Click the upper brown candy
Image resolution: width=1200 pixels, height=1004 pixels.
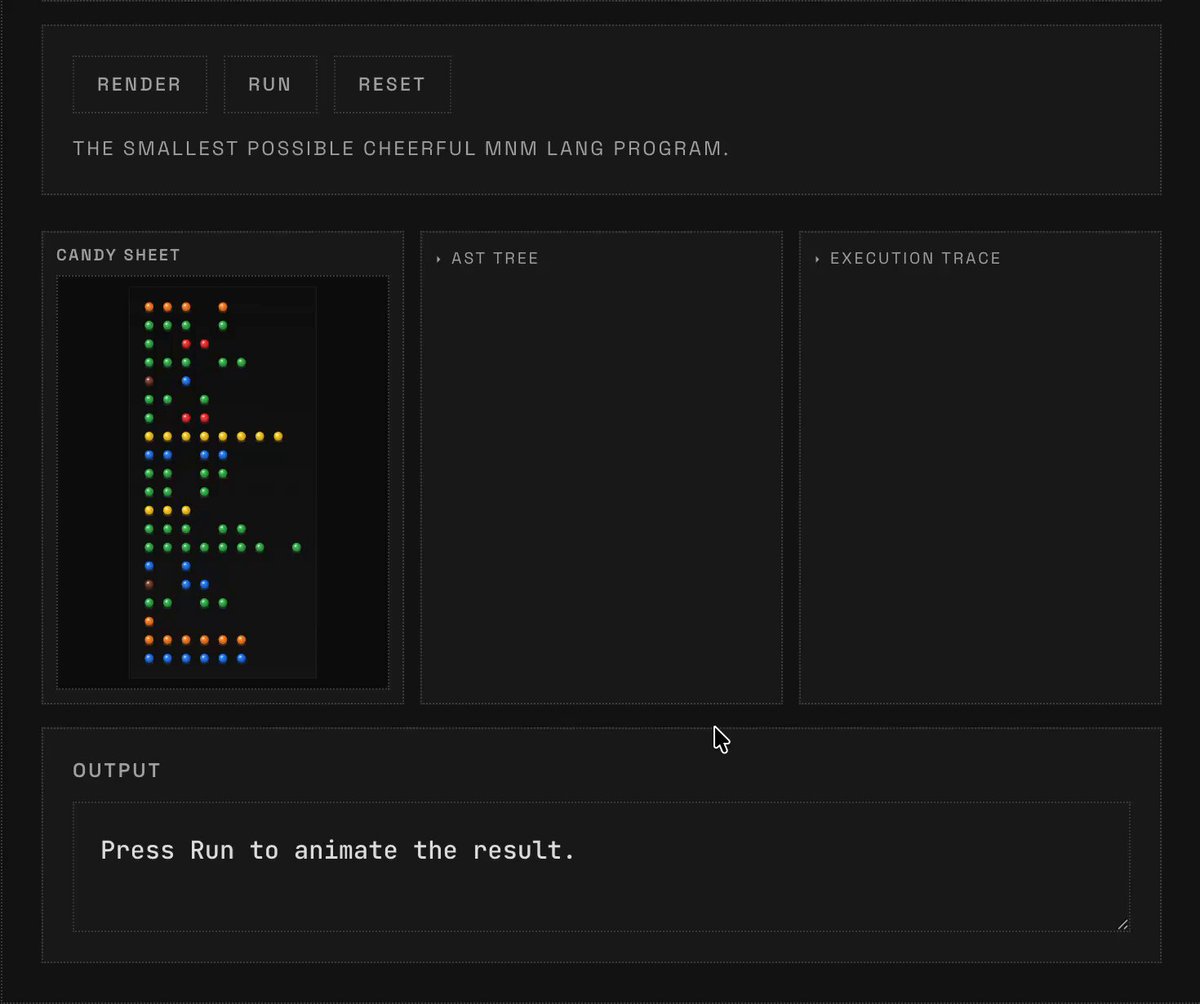(149, 381)
